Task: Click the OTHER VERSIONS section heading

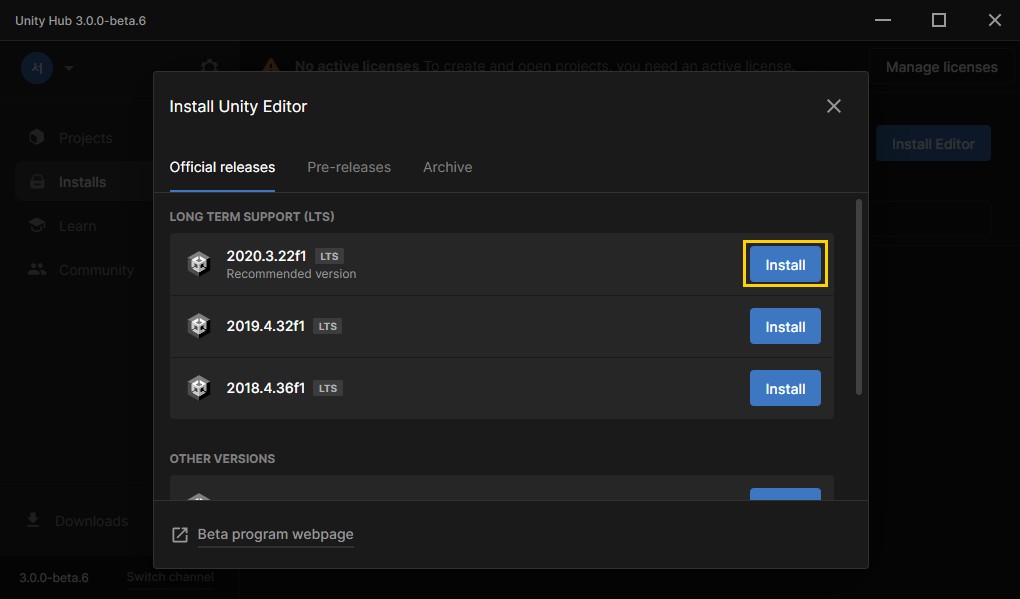Action: (222, 459)
